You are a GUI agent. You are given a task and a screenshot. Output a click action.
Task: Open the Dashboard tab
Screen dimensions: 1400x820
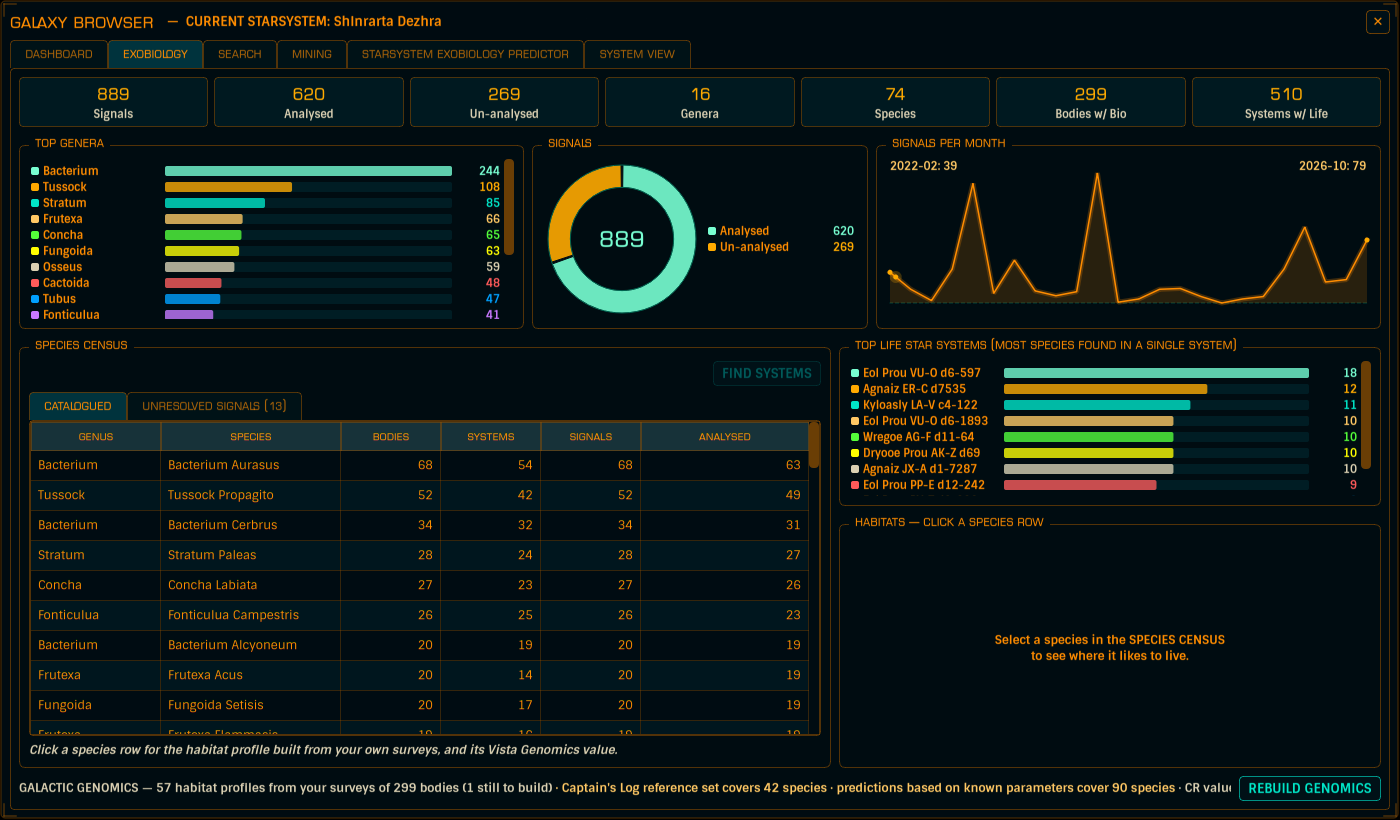59,54
